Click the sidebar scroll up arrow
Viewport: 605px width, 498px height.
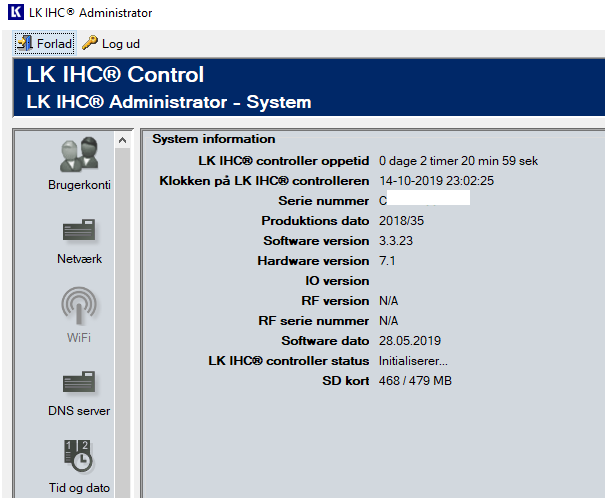(x=122, y=140)
